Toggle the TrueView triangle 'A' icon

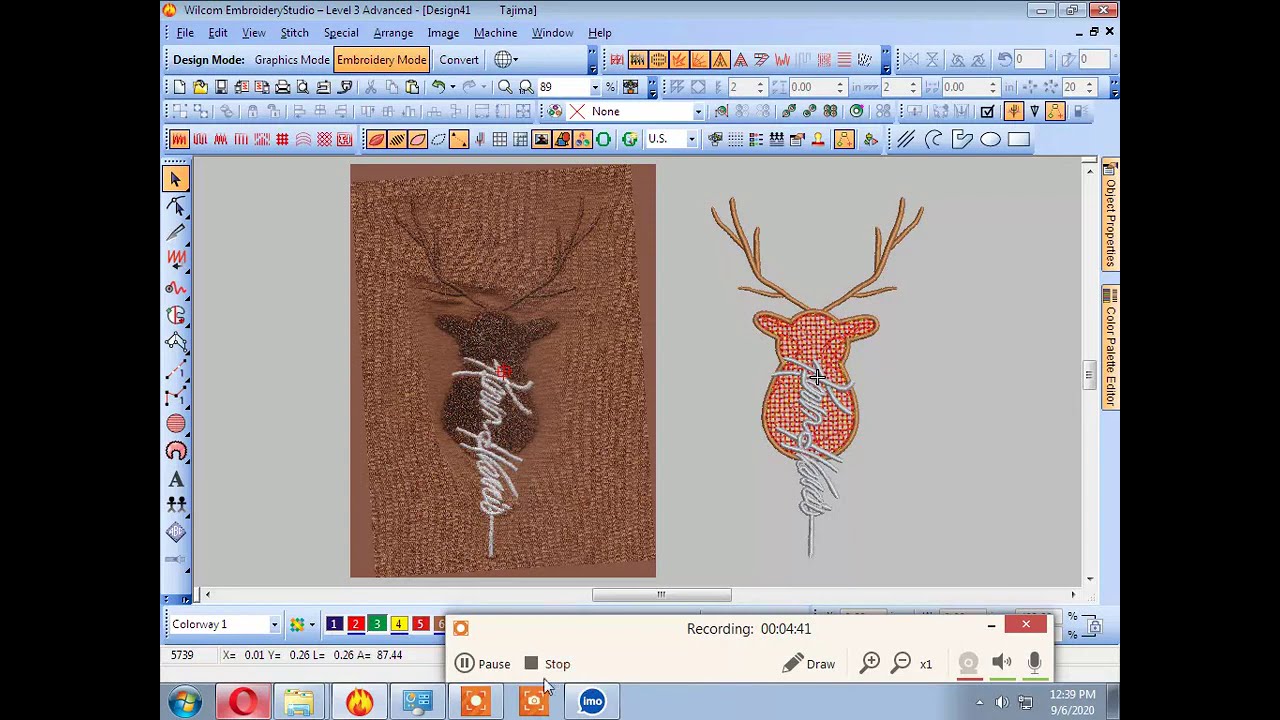click(720, 60)
